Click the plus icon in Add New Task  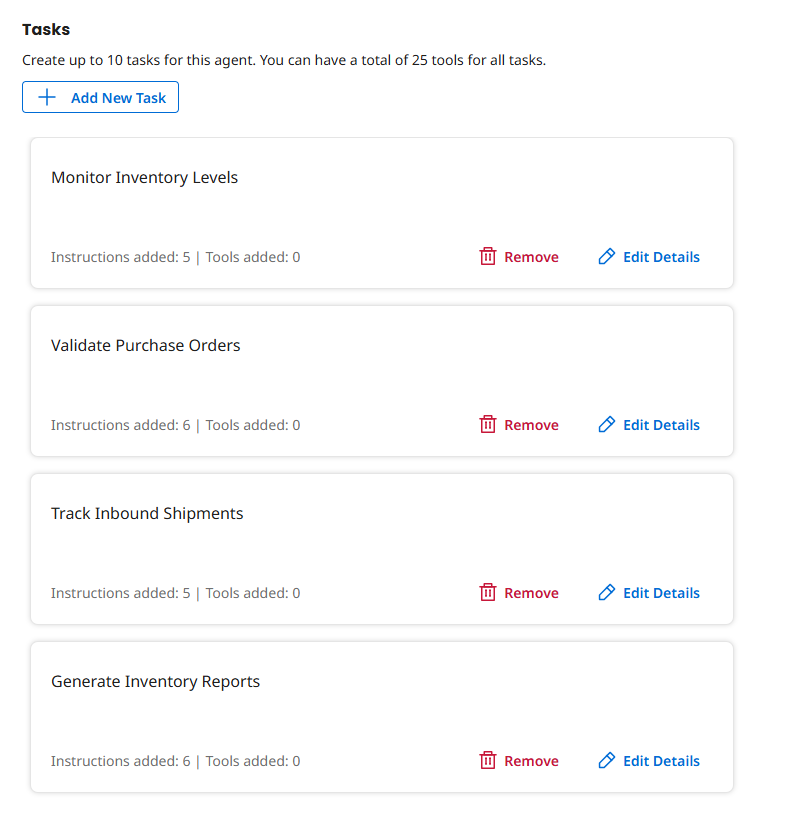[47, 97]
